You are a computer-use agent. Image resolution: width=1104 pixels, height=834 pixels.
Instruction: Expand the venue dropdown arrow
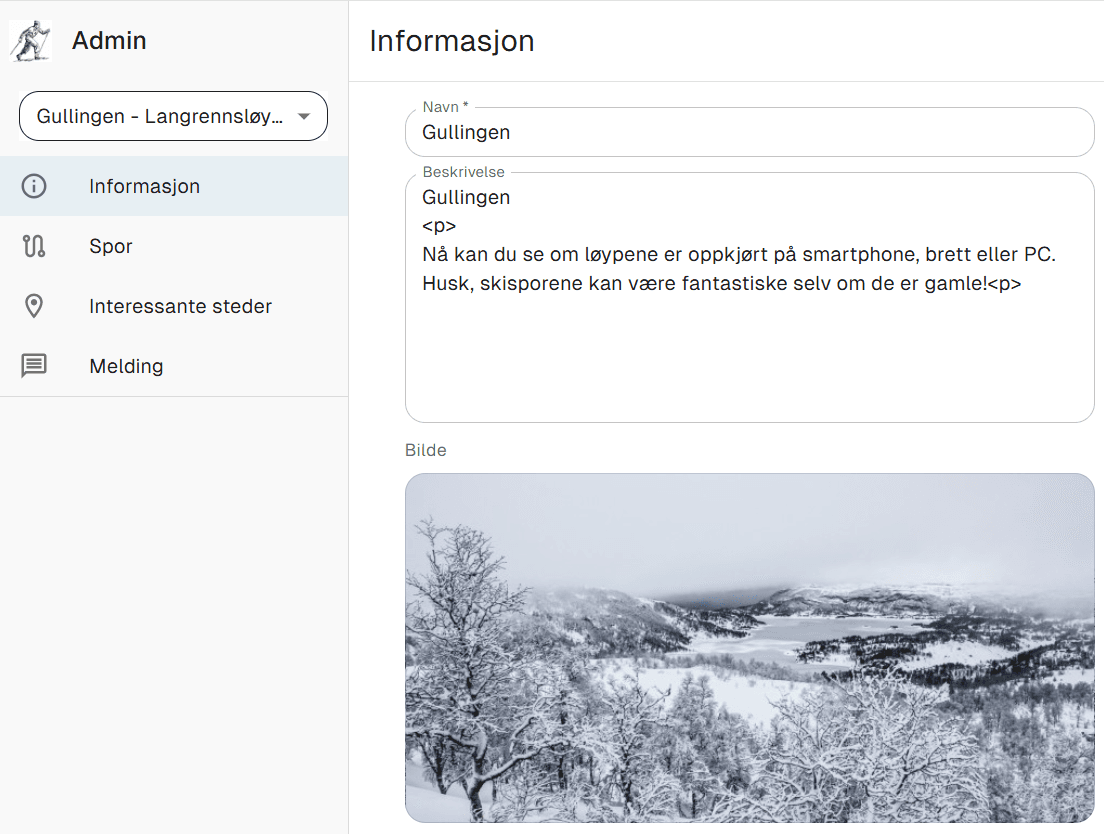point(304,116)
